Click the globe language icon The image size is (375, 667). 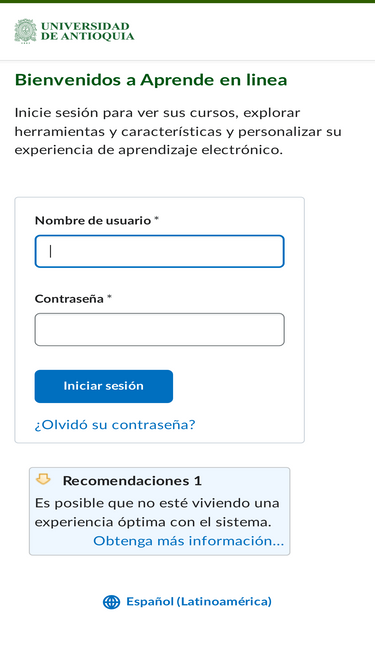click(x=111, y=602)
